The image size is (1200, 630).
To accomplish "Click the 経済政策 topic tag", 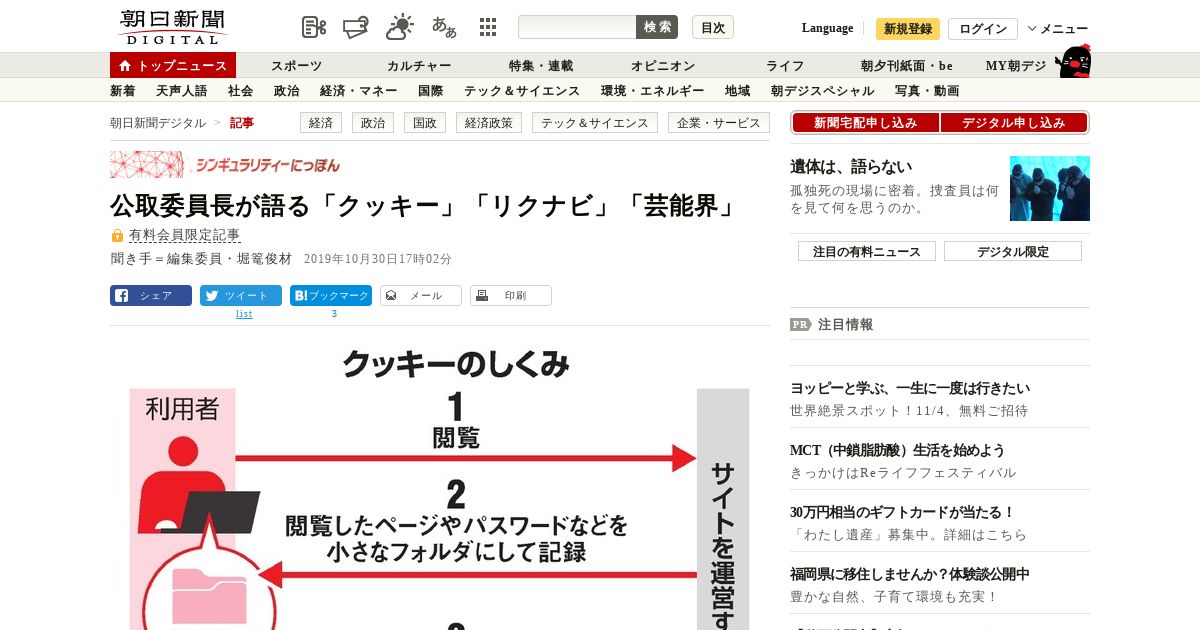I will 489,123.
